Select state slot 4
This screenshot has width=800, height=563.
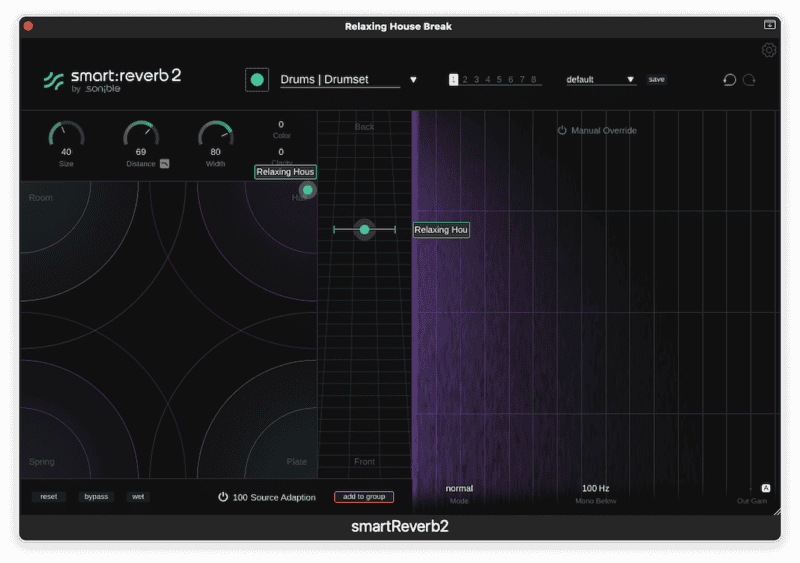tap(488, 80)
